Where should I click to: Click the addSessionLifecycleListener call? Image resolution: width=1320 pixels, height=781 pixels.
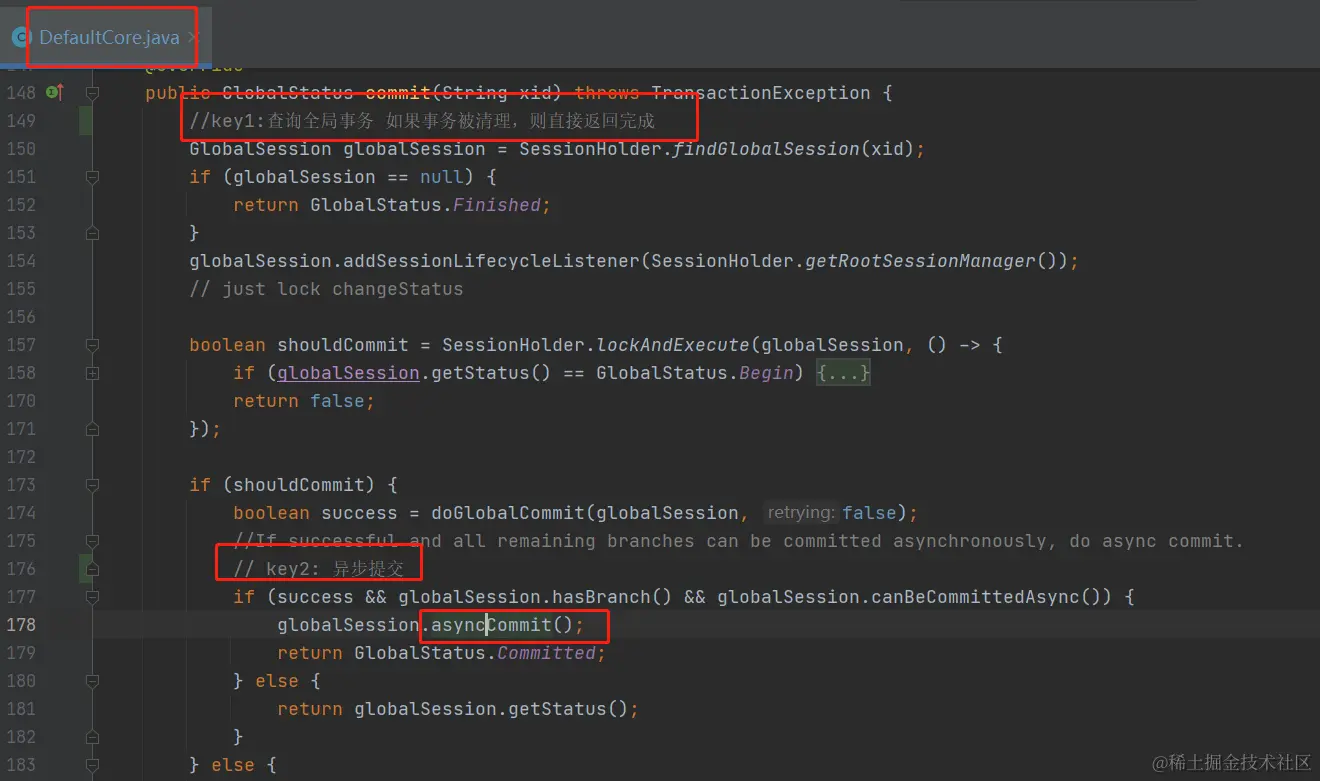click(x=492, y=261)
